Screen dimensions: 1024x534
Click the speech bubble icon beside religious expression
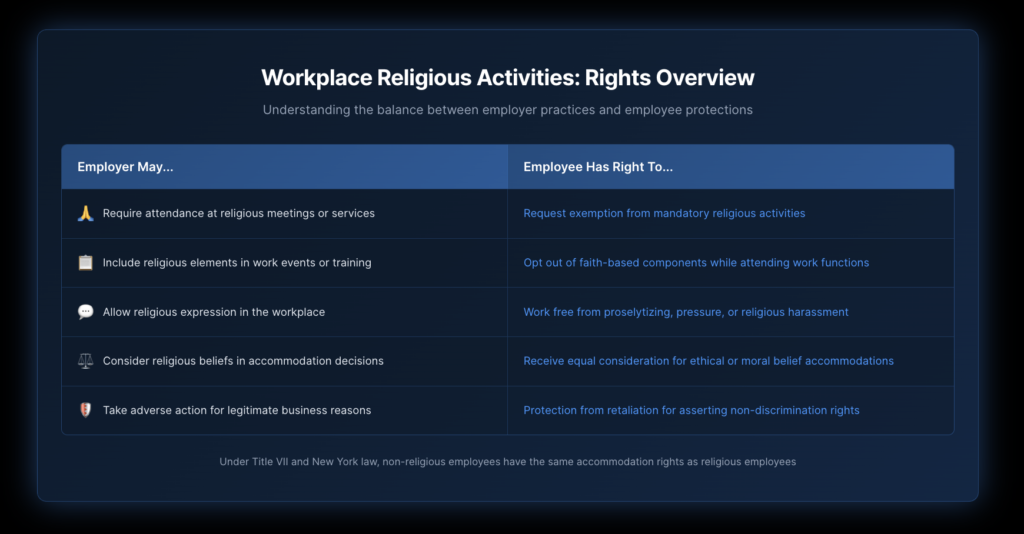tap(86, 312)
